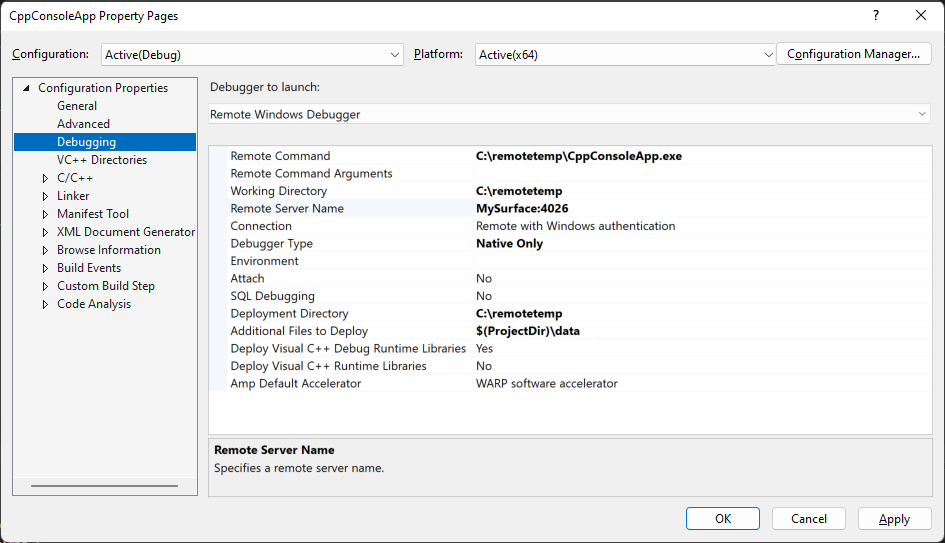
Task: Expand the C/C++ tree node
Action: (x=45, y=178)
